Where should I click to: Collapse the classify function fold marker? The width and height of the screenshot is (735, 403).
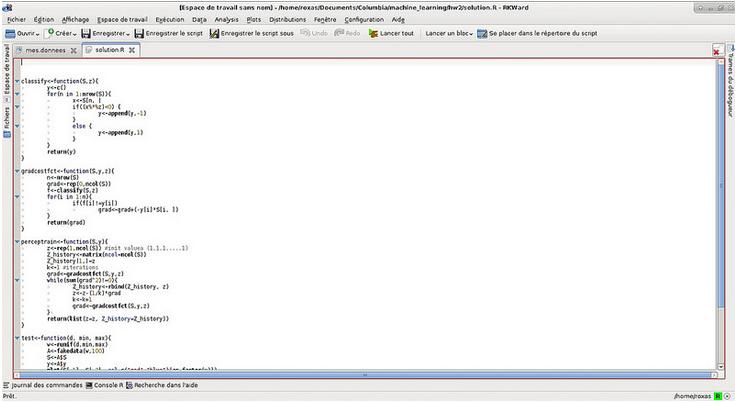pyautogui.click(x=17, y=81)
